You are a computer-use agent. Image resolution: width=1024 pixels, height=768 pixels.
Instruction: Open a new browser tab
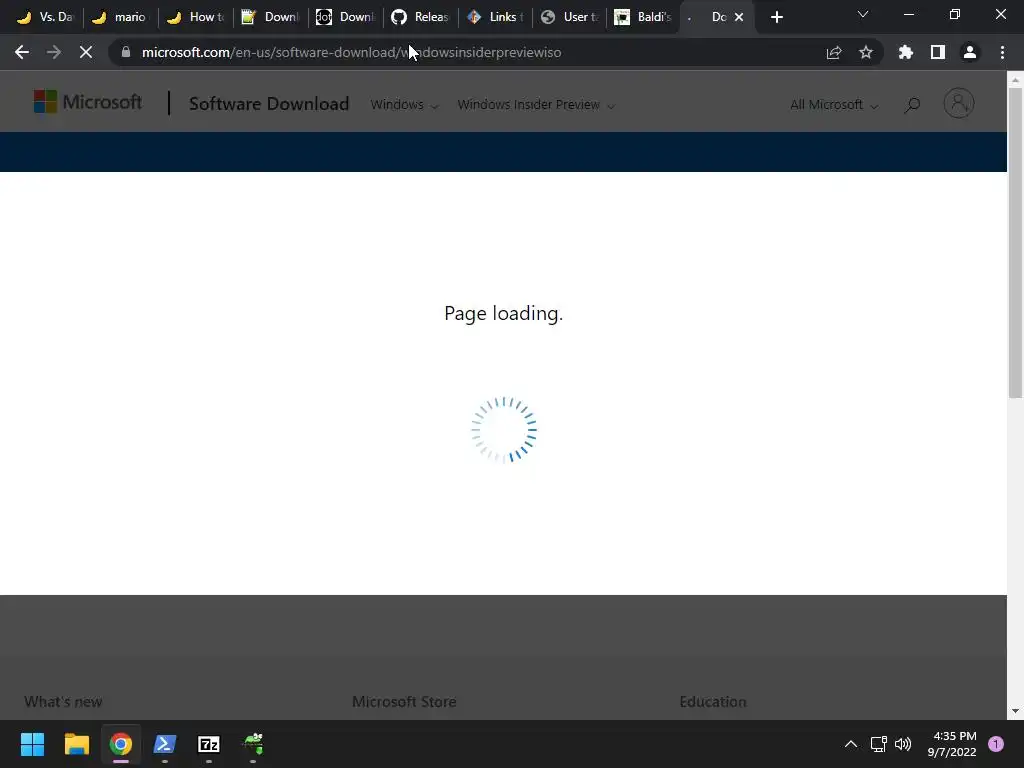pos(776,17)
